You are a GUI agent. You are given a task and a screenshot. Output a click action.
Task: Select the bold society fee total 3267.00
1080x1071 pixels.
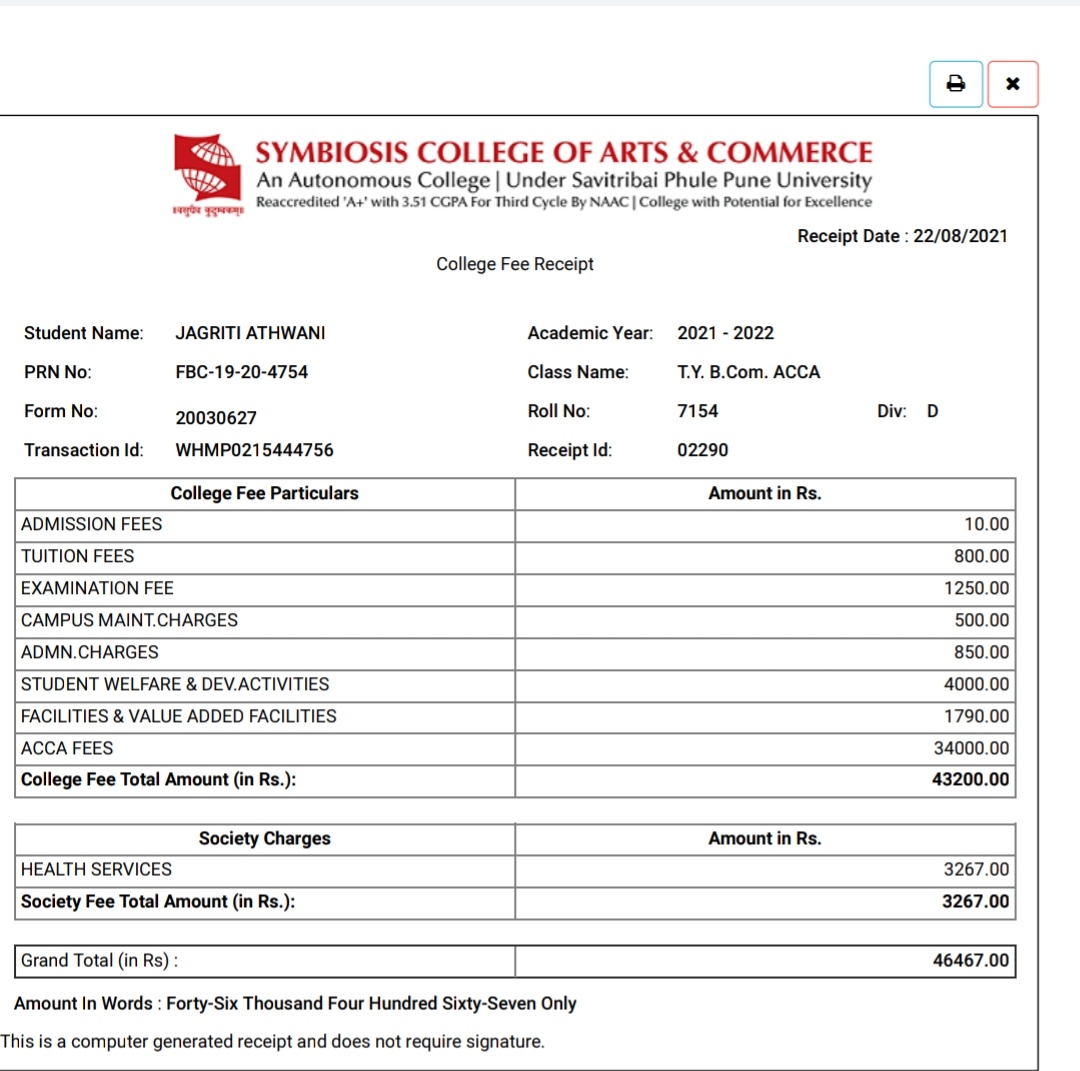click(975, 902)
